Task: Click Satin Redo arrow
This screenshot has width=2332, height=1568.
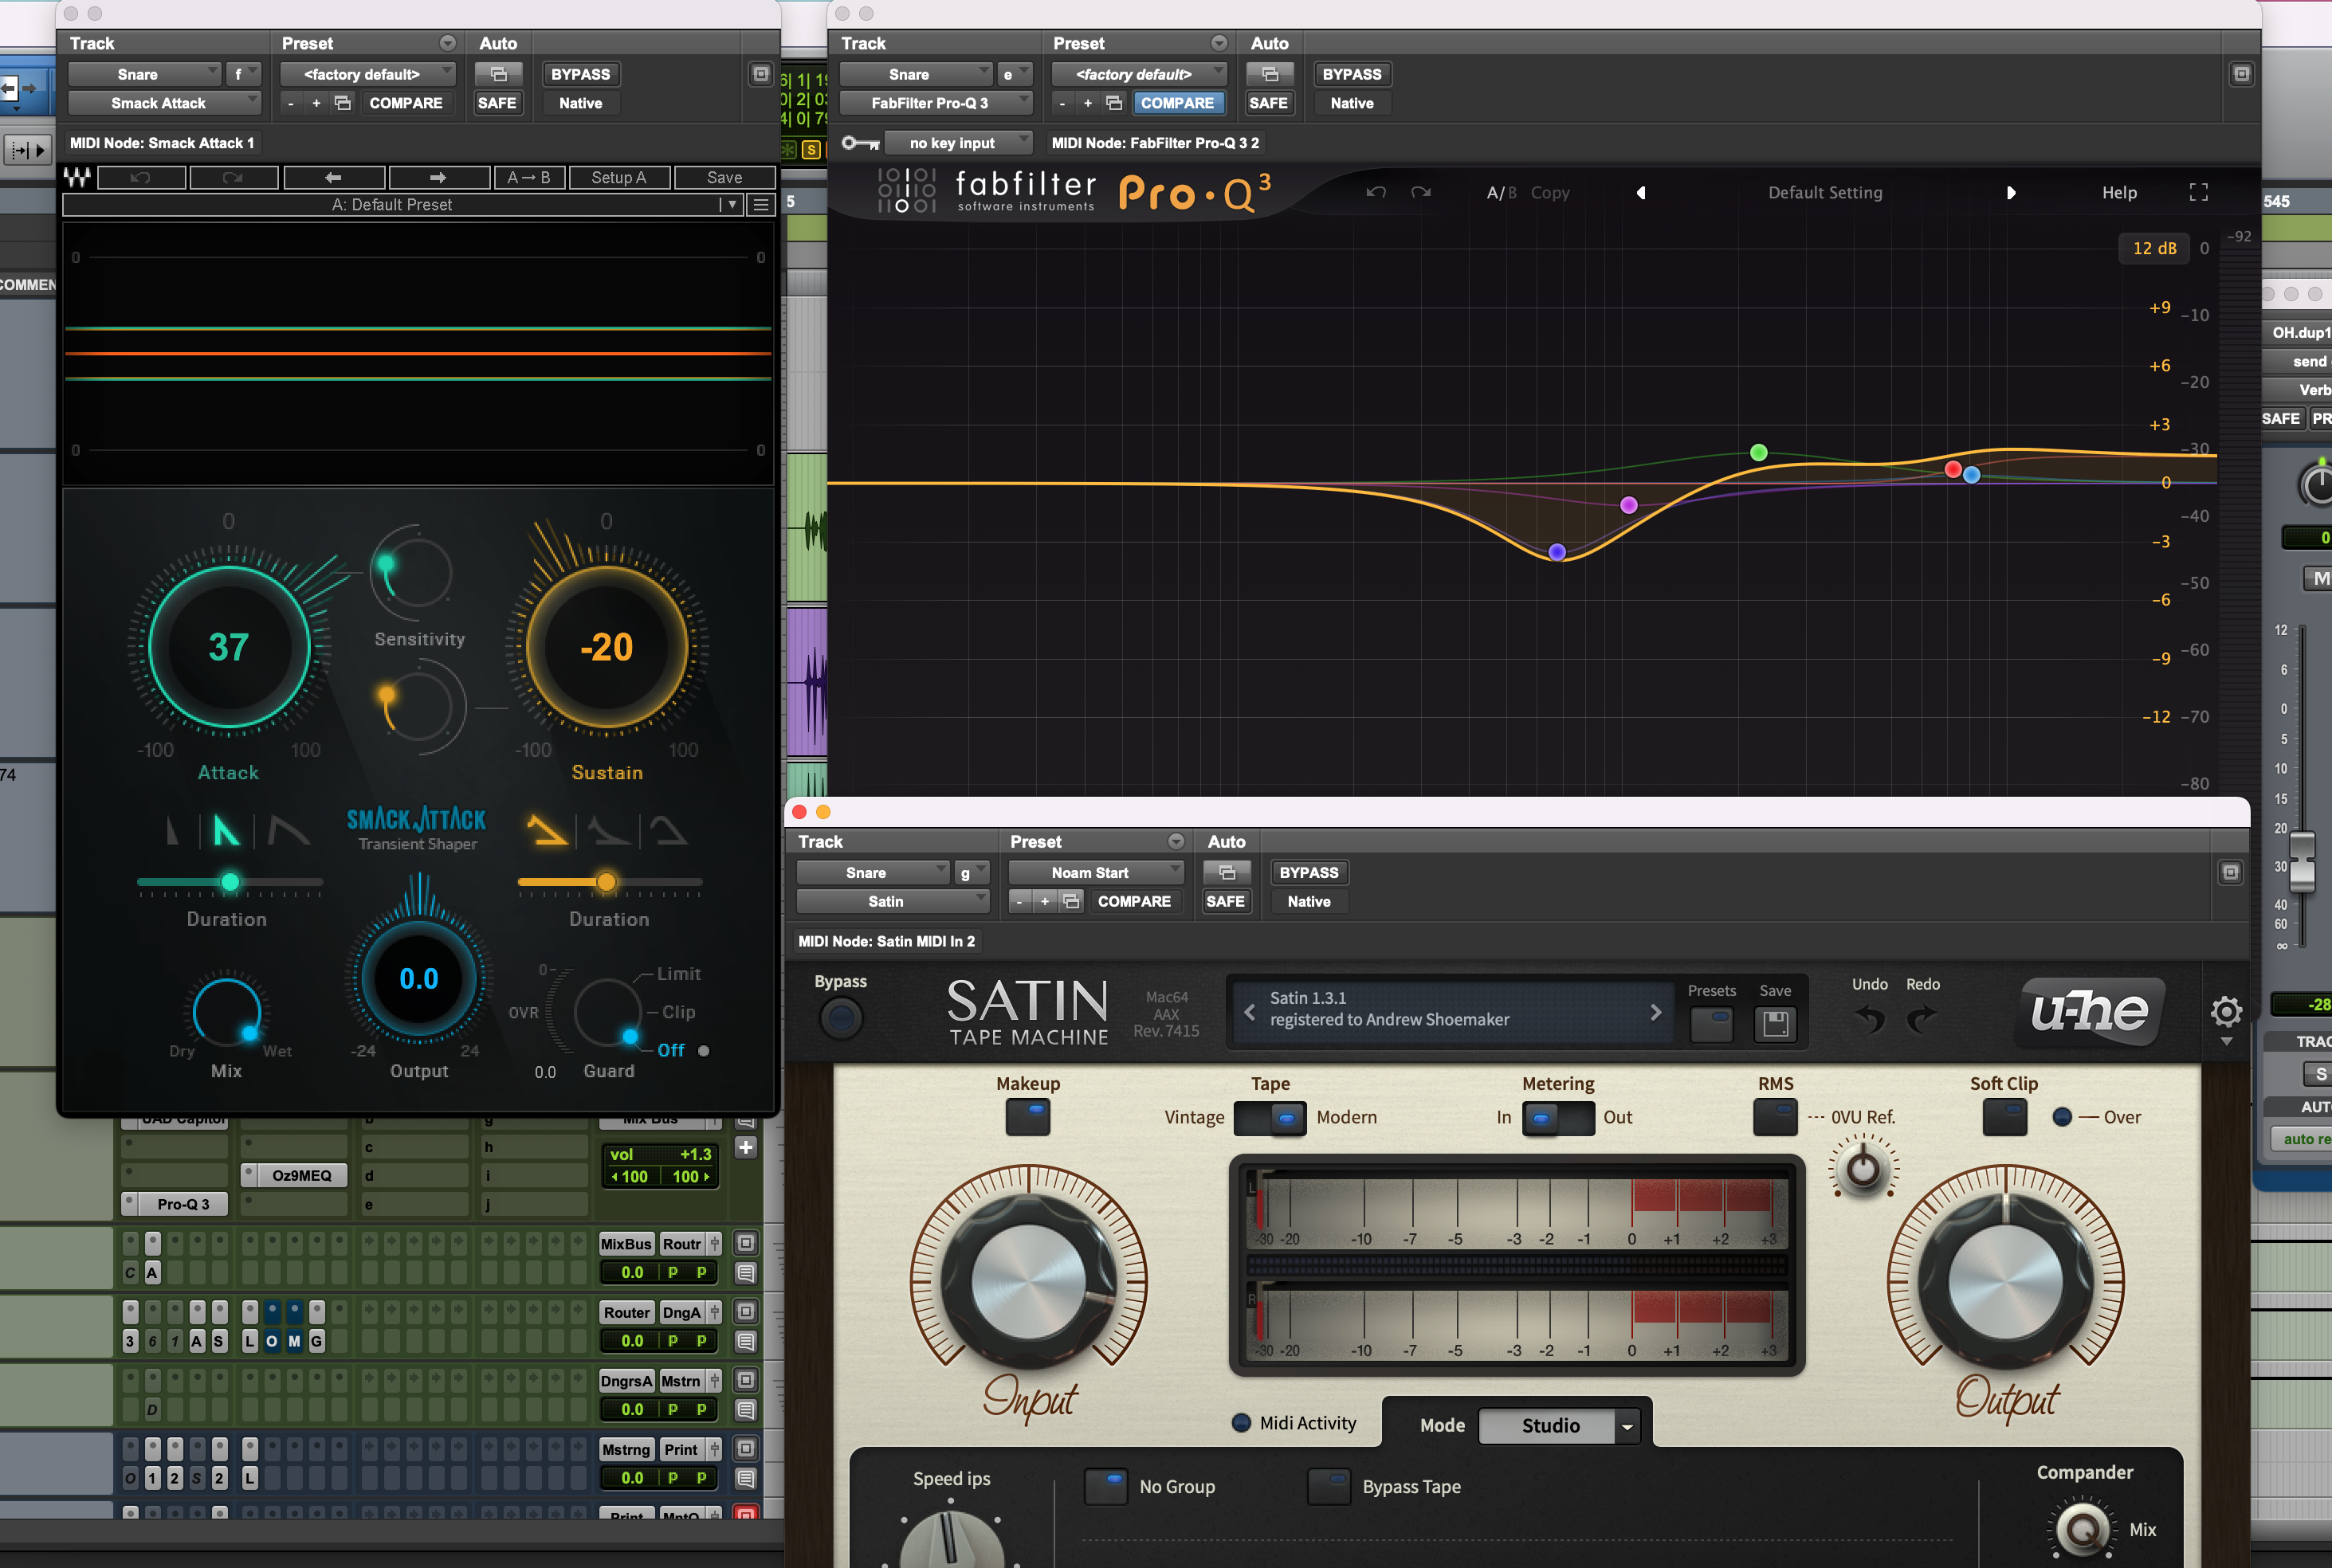Action: coord(1922,1019)
